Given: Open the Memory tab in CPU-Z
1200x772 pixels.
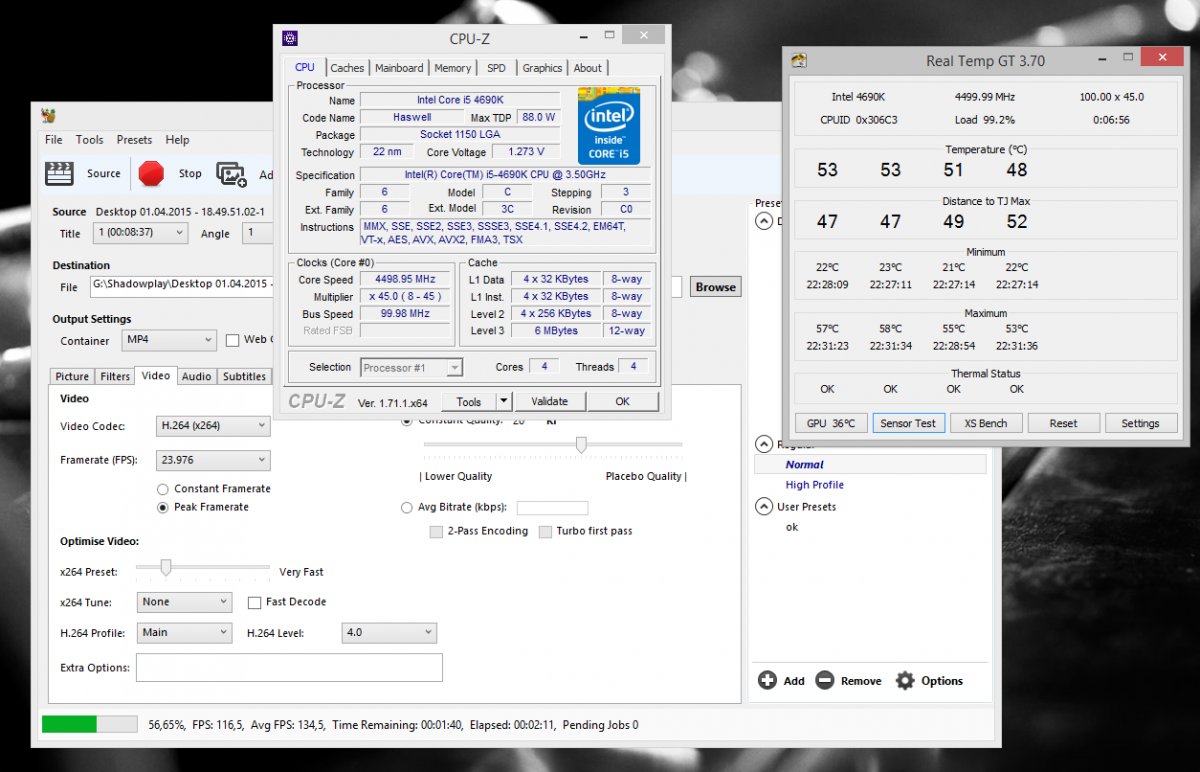Looking at the screenshot, I should (x=453, y=68).
